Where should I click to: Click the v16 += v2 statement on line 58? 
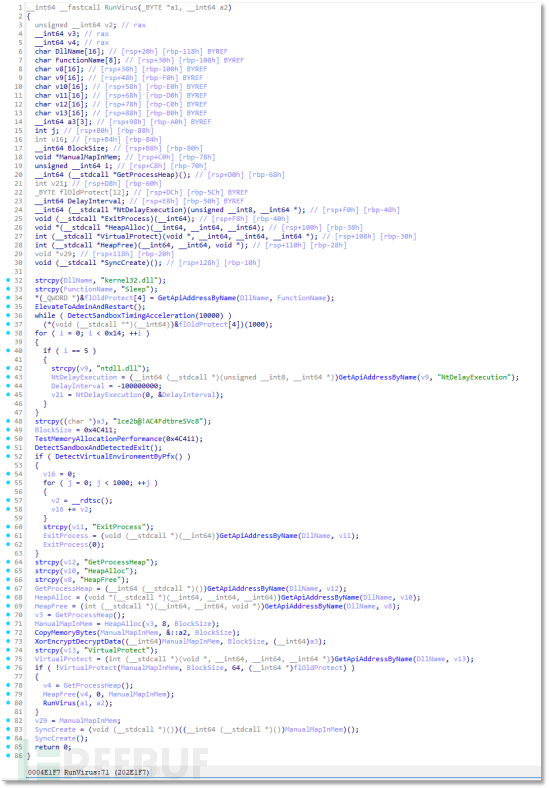pos(71,510)
